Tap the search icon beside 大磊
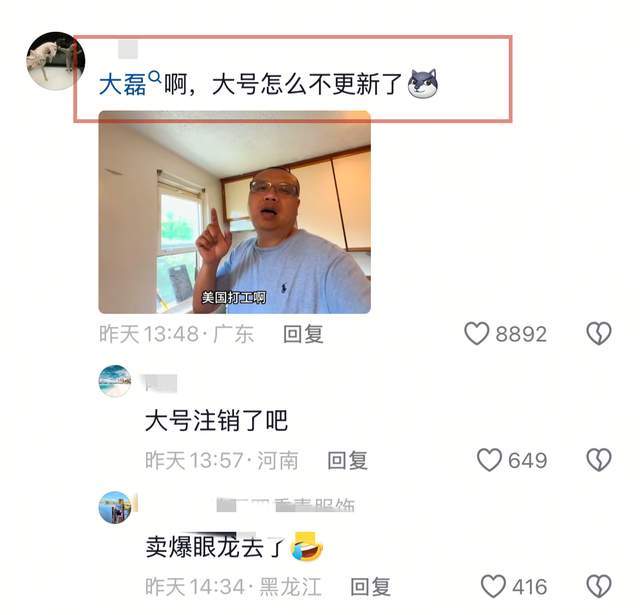 [x=155, y=77]
